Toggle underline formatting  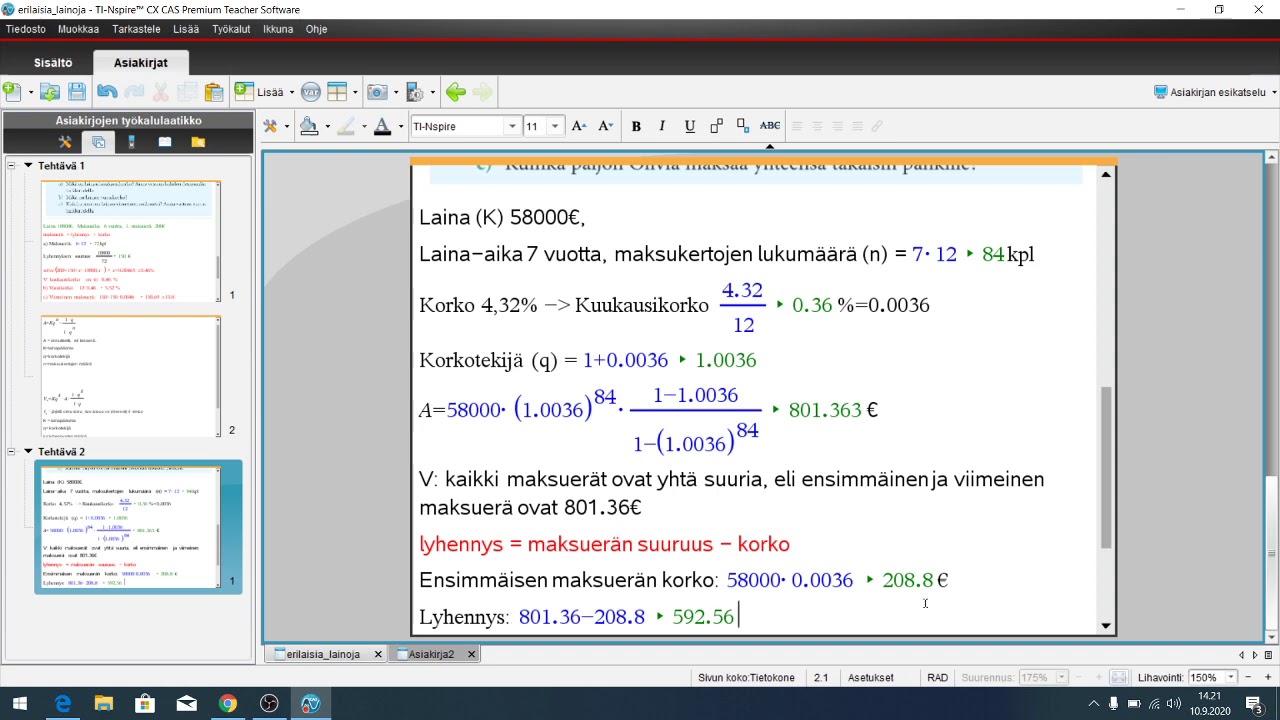pos(689,126)
